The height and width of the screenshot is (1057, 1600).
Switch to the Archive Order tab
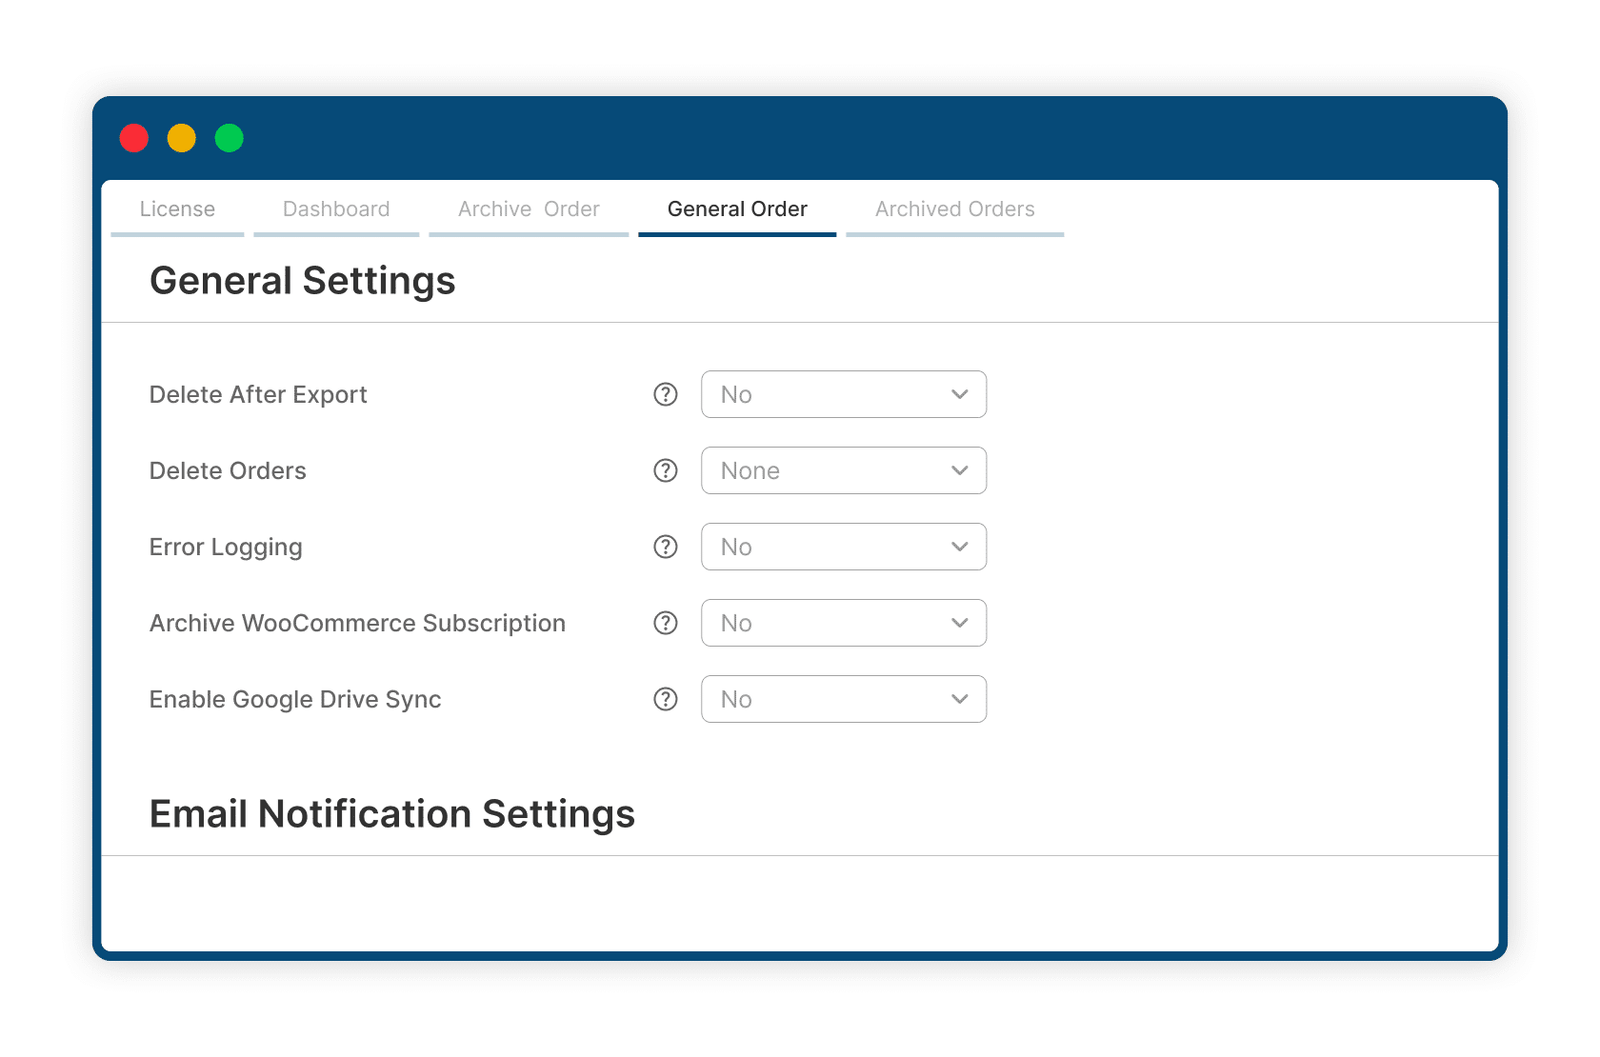529,210
